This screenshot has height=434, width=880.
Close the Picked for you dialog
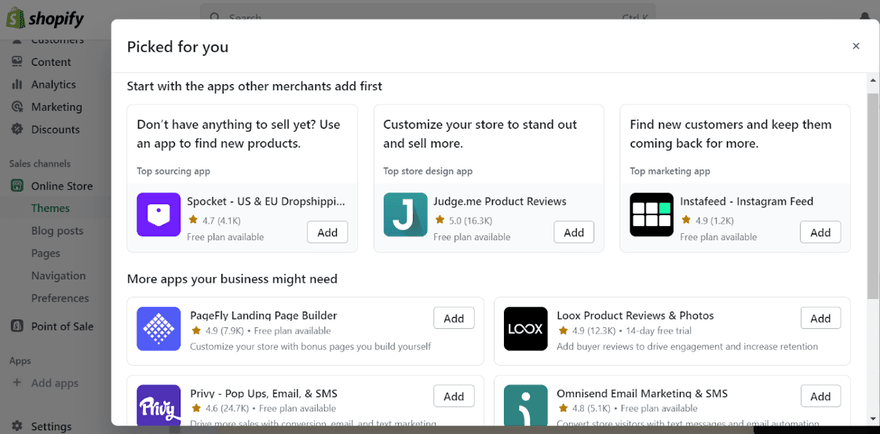tap(855, 46)
